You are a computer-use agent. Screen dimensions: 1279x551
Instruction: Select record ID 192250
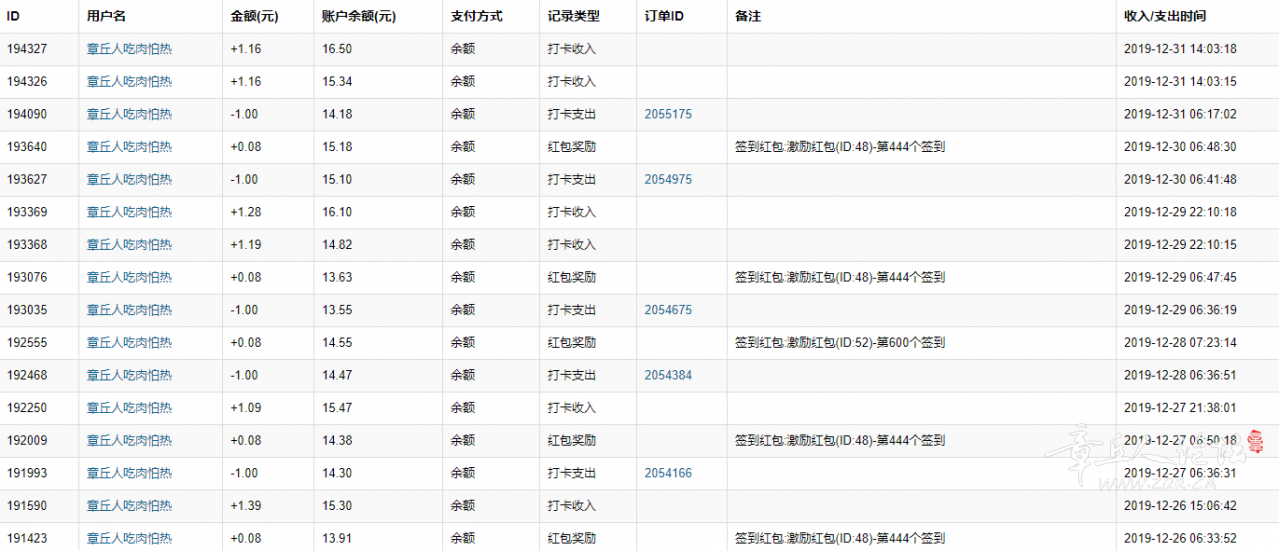coord(26,408)
